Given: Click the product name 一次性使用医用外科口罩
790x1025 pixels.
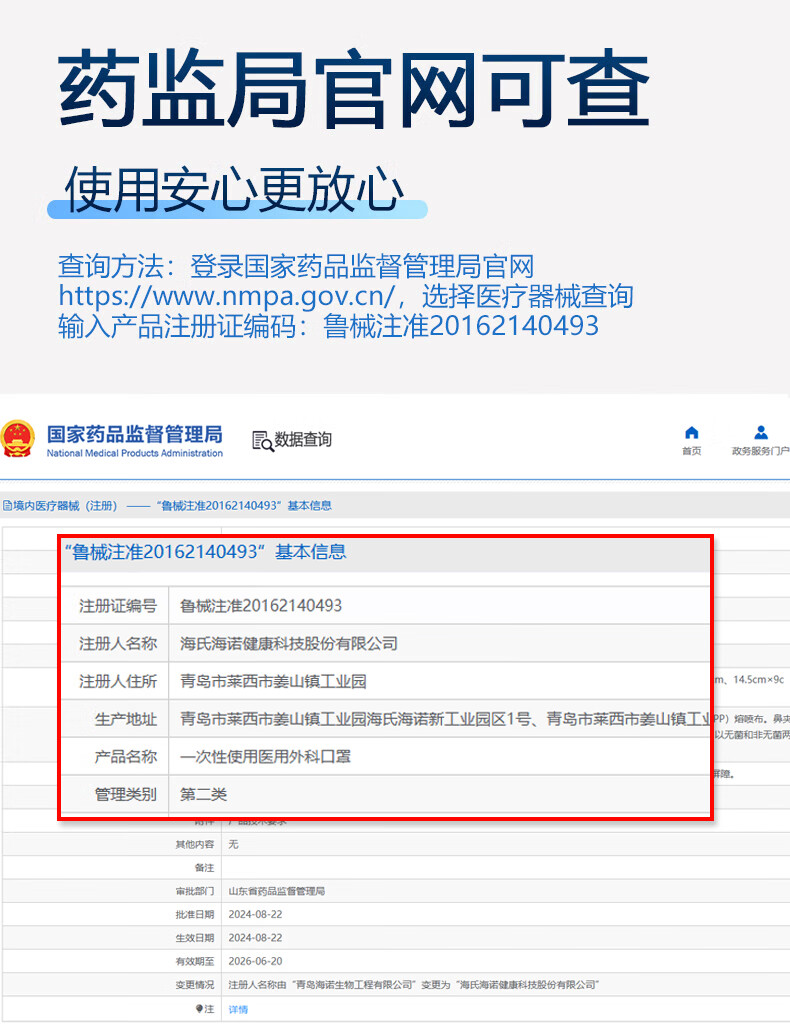Looking at the screenshot, I should pos(265,757).
